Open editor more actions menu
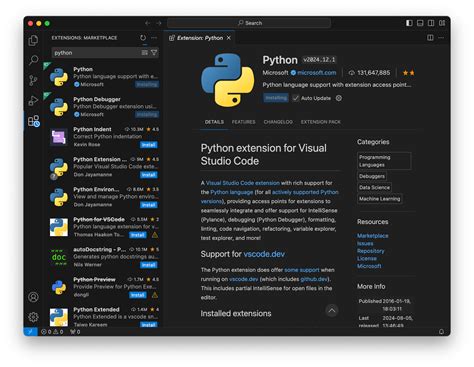The image size is (474, 367). coord(441,38)
